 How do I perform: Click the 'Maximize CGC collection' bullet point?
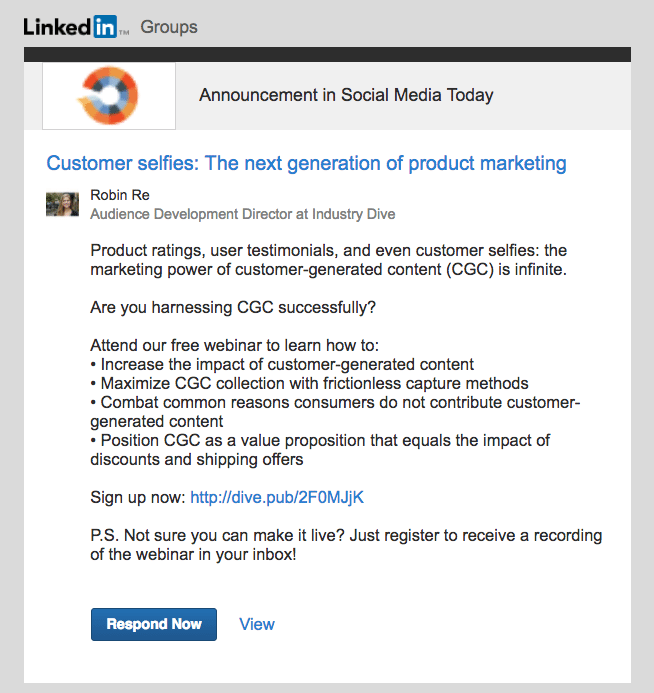tap(309, 383)
